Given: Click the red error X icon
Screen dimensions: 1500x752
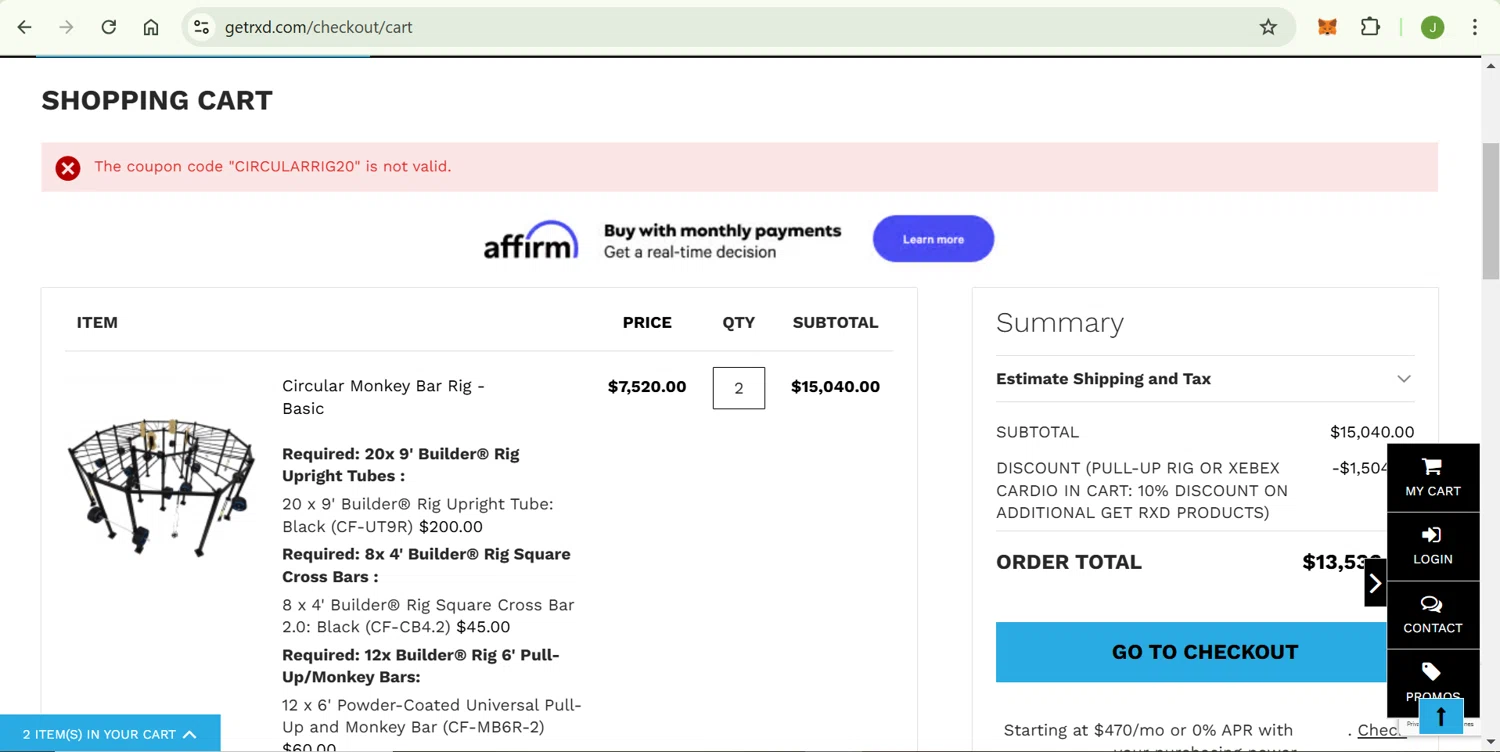Looking at the screenshot, I should pyautogui.click(x=68, y=168).
